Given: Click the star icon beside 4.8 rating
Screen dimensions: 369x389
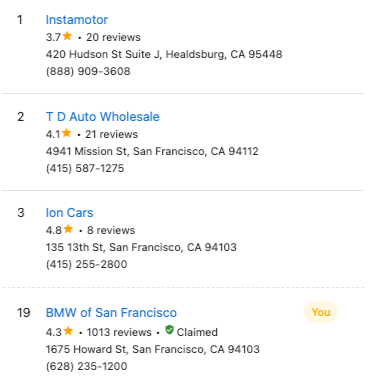Looking at the screenshot, I should (x=68, y=229).
